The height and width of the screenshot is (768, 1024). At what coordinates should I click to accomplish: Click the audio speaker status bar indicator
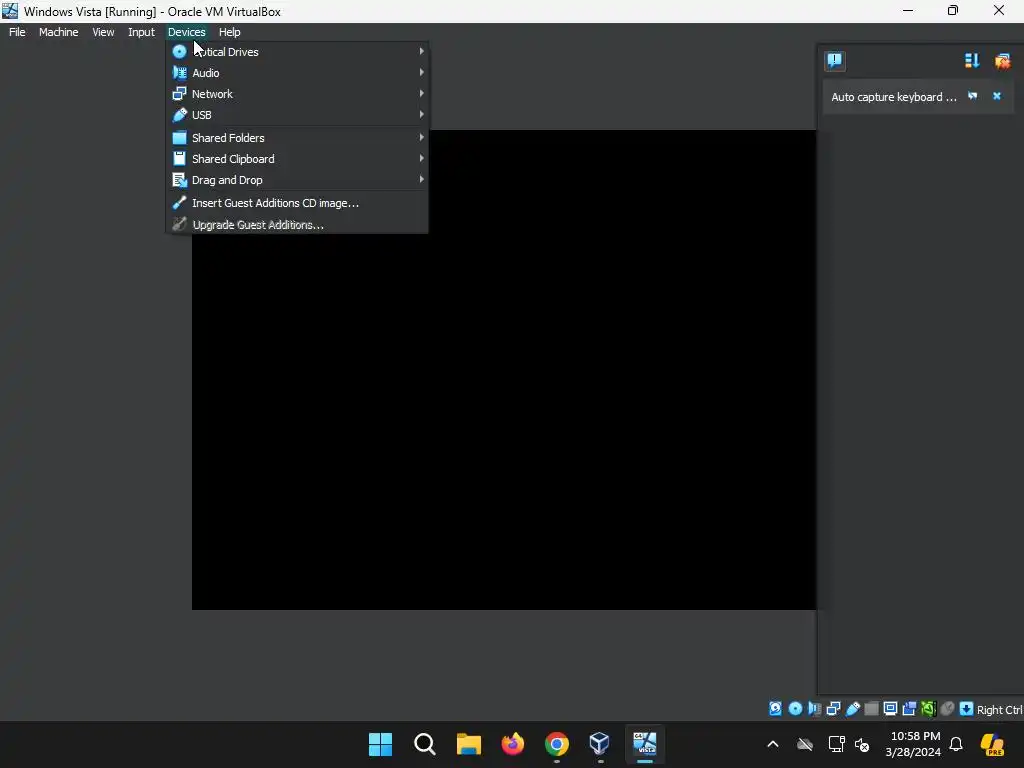pos(814,709)
